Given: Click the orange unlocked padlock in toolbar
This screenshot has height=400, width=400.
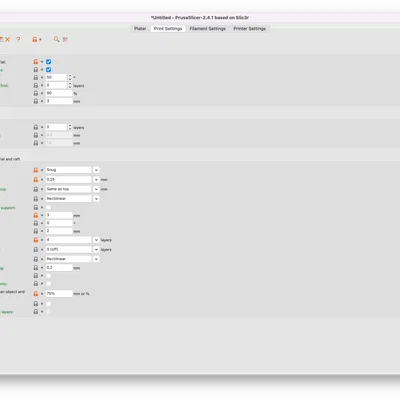Looking at the screenshot, I should tap(35, 39).
